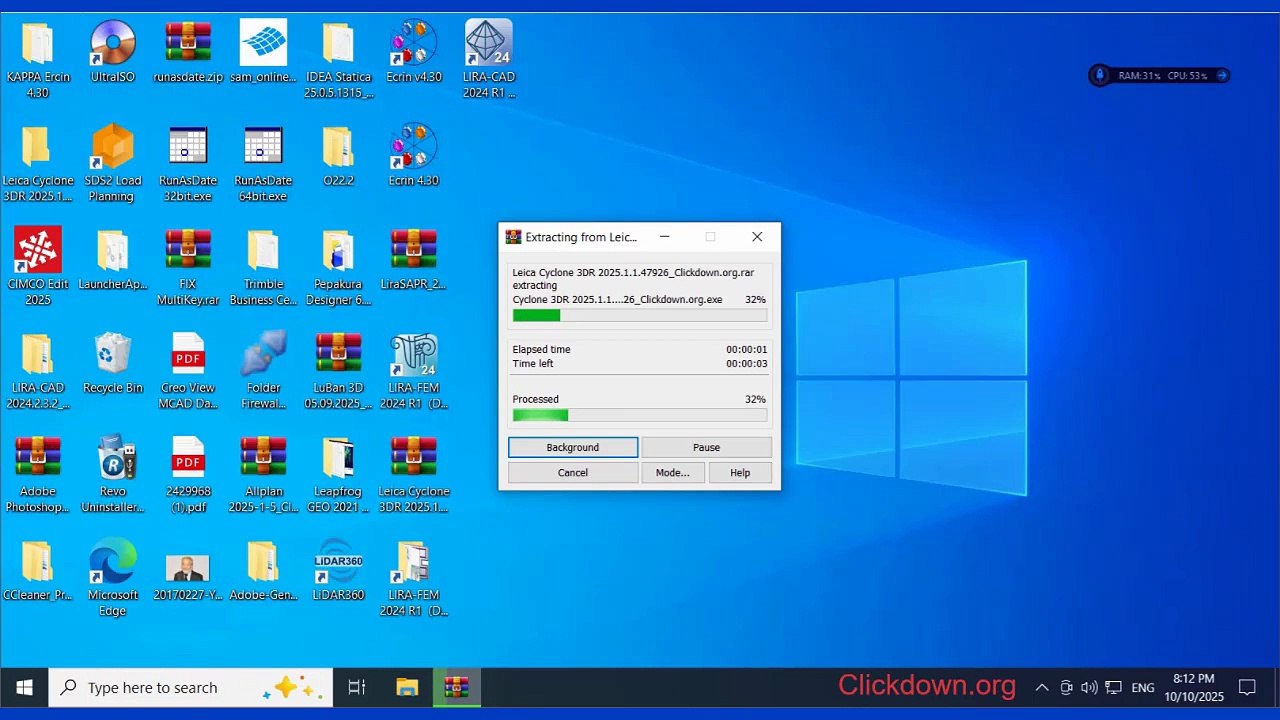This screenshot has width=1280, height=720.
Task: Launch Microsoft Edge from desktop
Action: [x=113, y=578]
